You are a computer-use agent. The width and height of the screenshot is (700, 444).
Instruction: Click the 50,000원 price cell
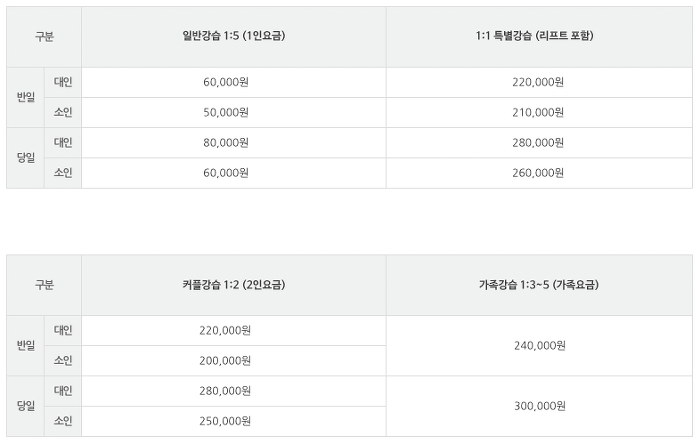[x=226, y=112]
